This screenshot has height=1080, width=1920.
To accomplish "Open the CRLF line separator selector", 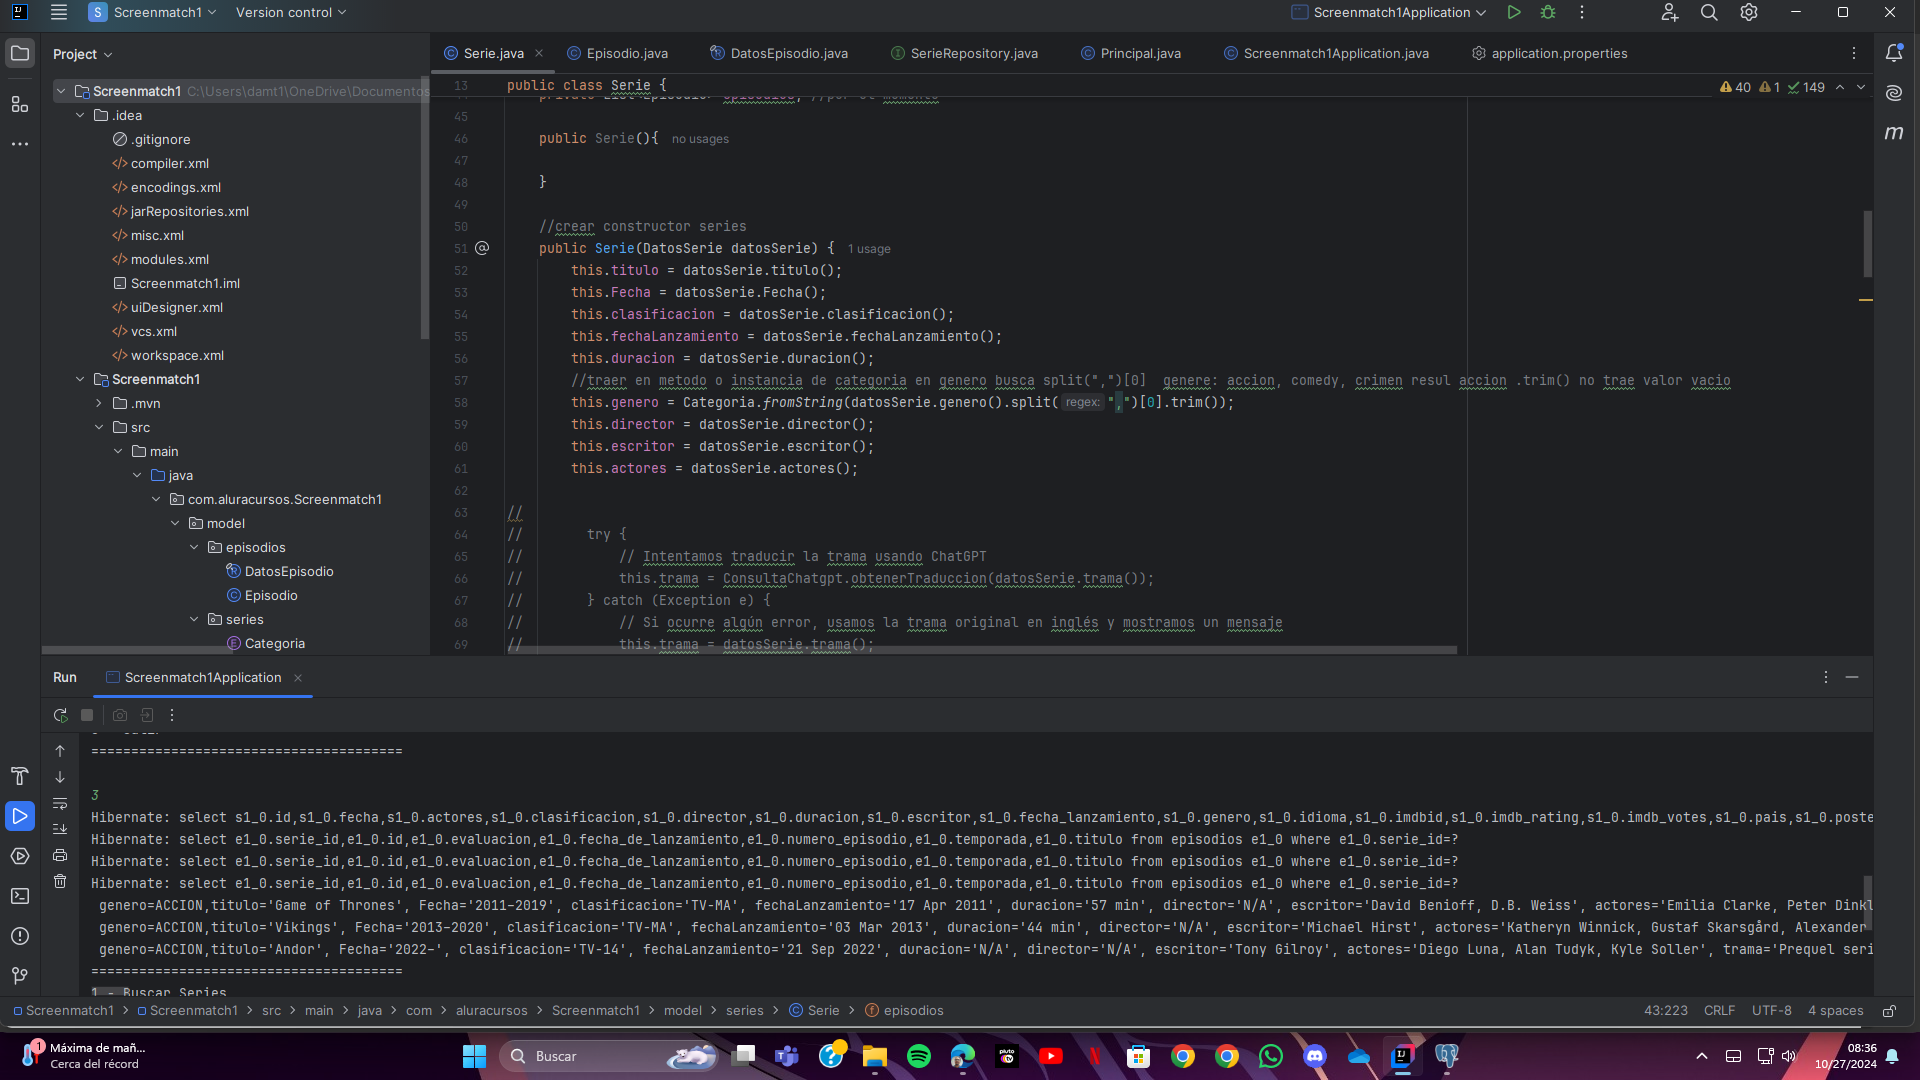I will click(1719, 1011).
